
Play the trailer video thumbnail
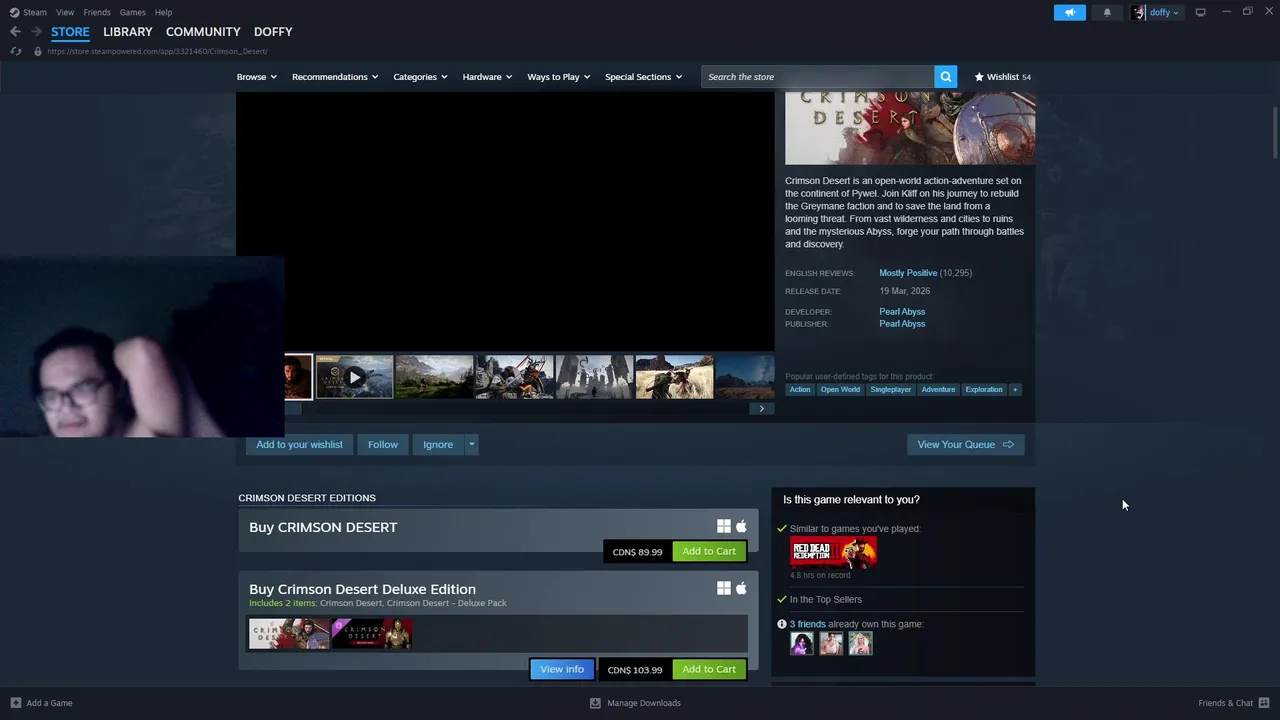tap(354, 377)
